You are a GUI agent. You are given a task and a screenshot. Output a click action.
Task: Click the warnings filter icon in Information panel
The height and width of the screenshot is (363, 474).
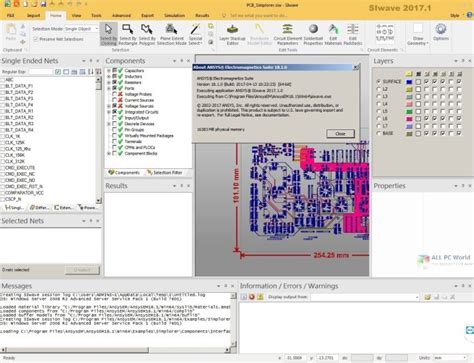click(x=260, y=297)
